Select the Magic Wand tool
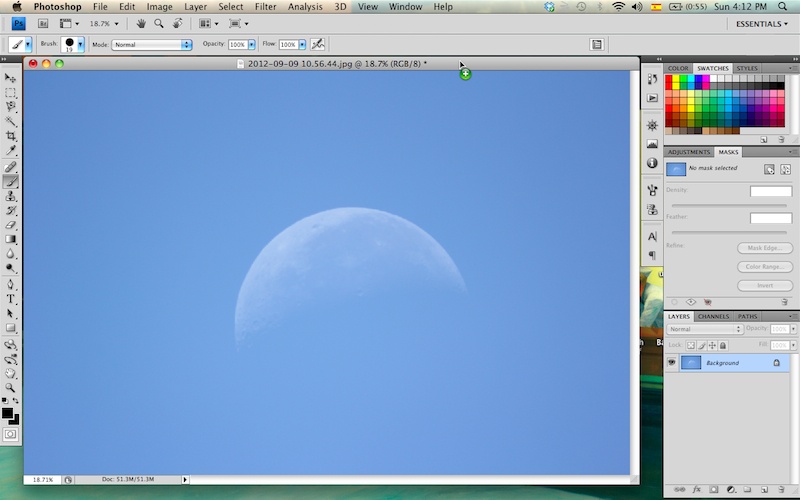This screenshot has height=500, width=800. [x=11, y=121]
